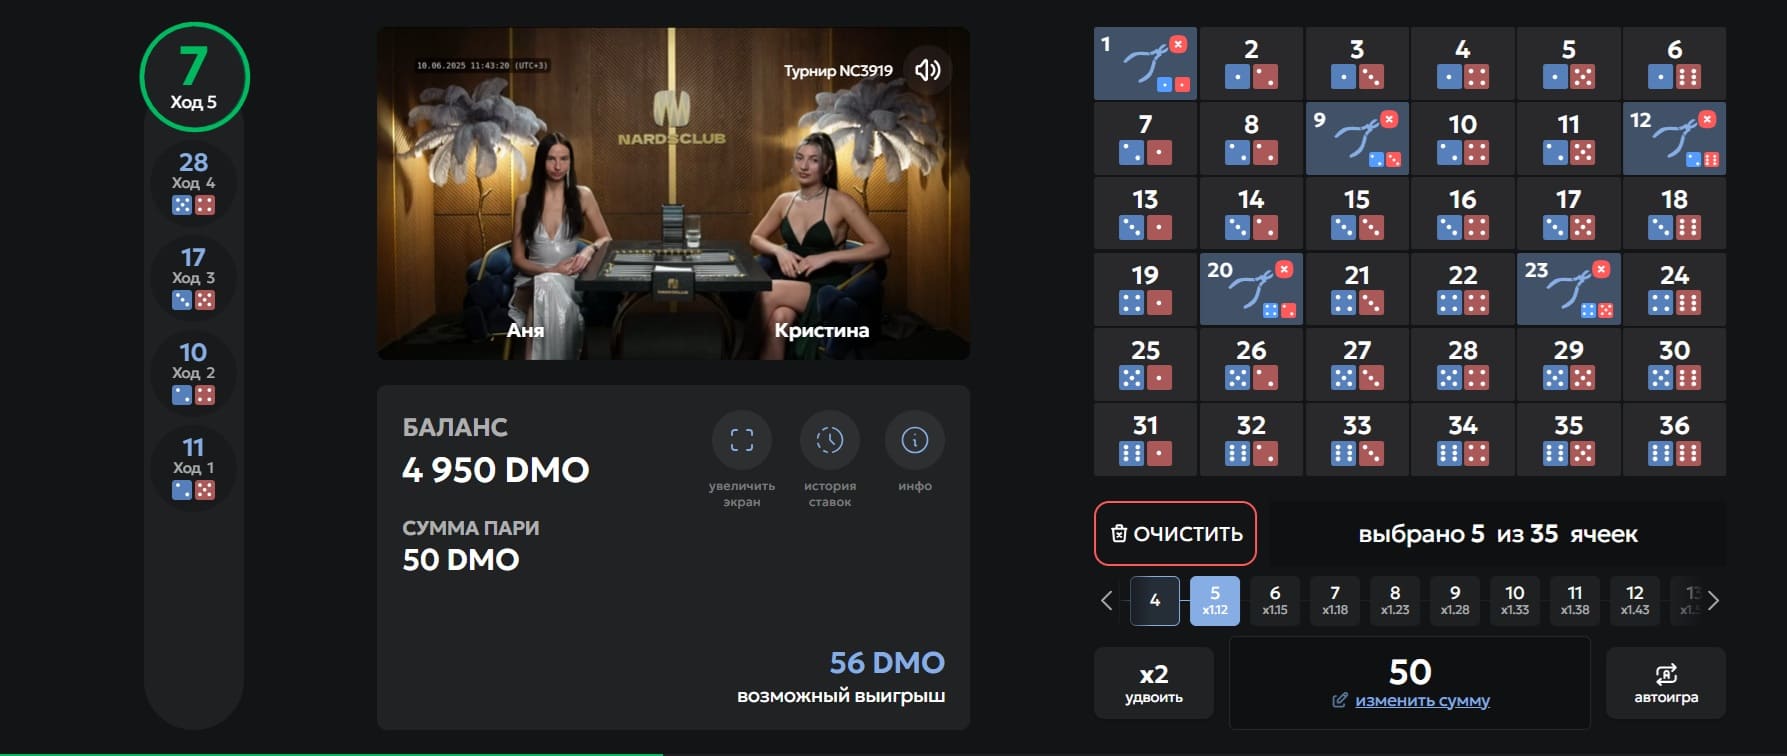The image size is (1787, 756).
Task: Open the bet history icon
Action: coord(829,440)
